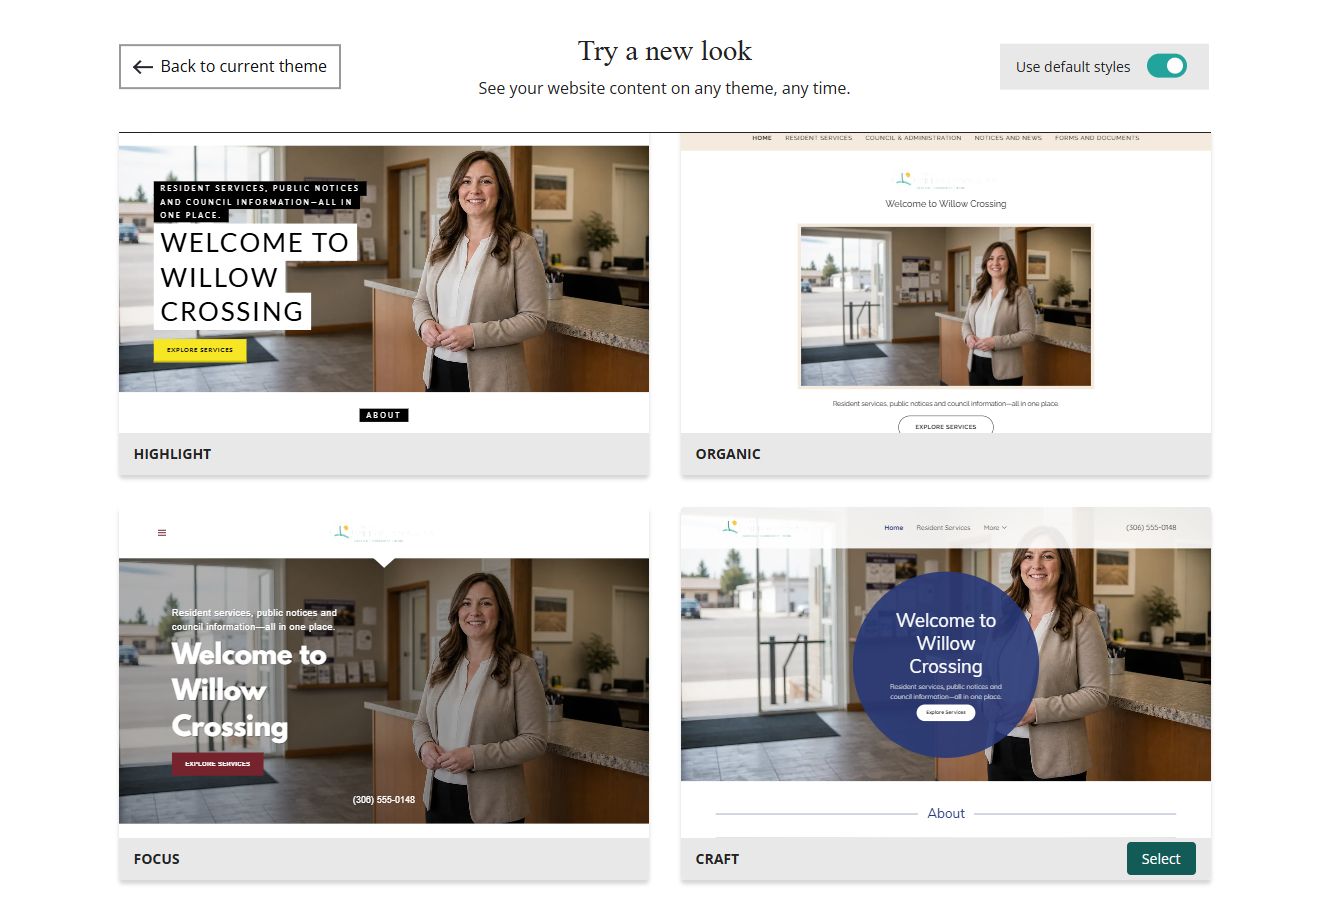This screenshot has height=912, width=1329.
Task: Click phone number in Craft preview header
Action: coord(1151,527)
